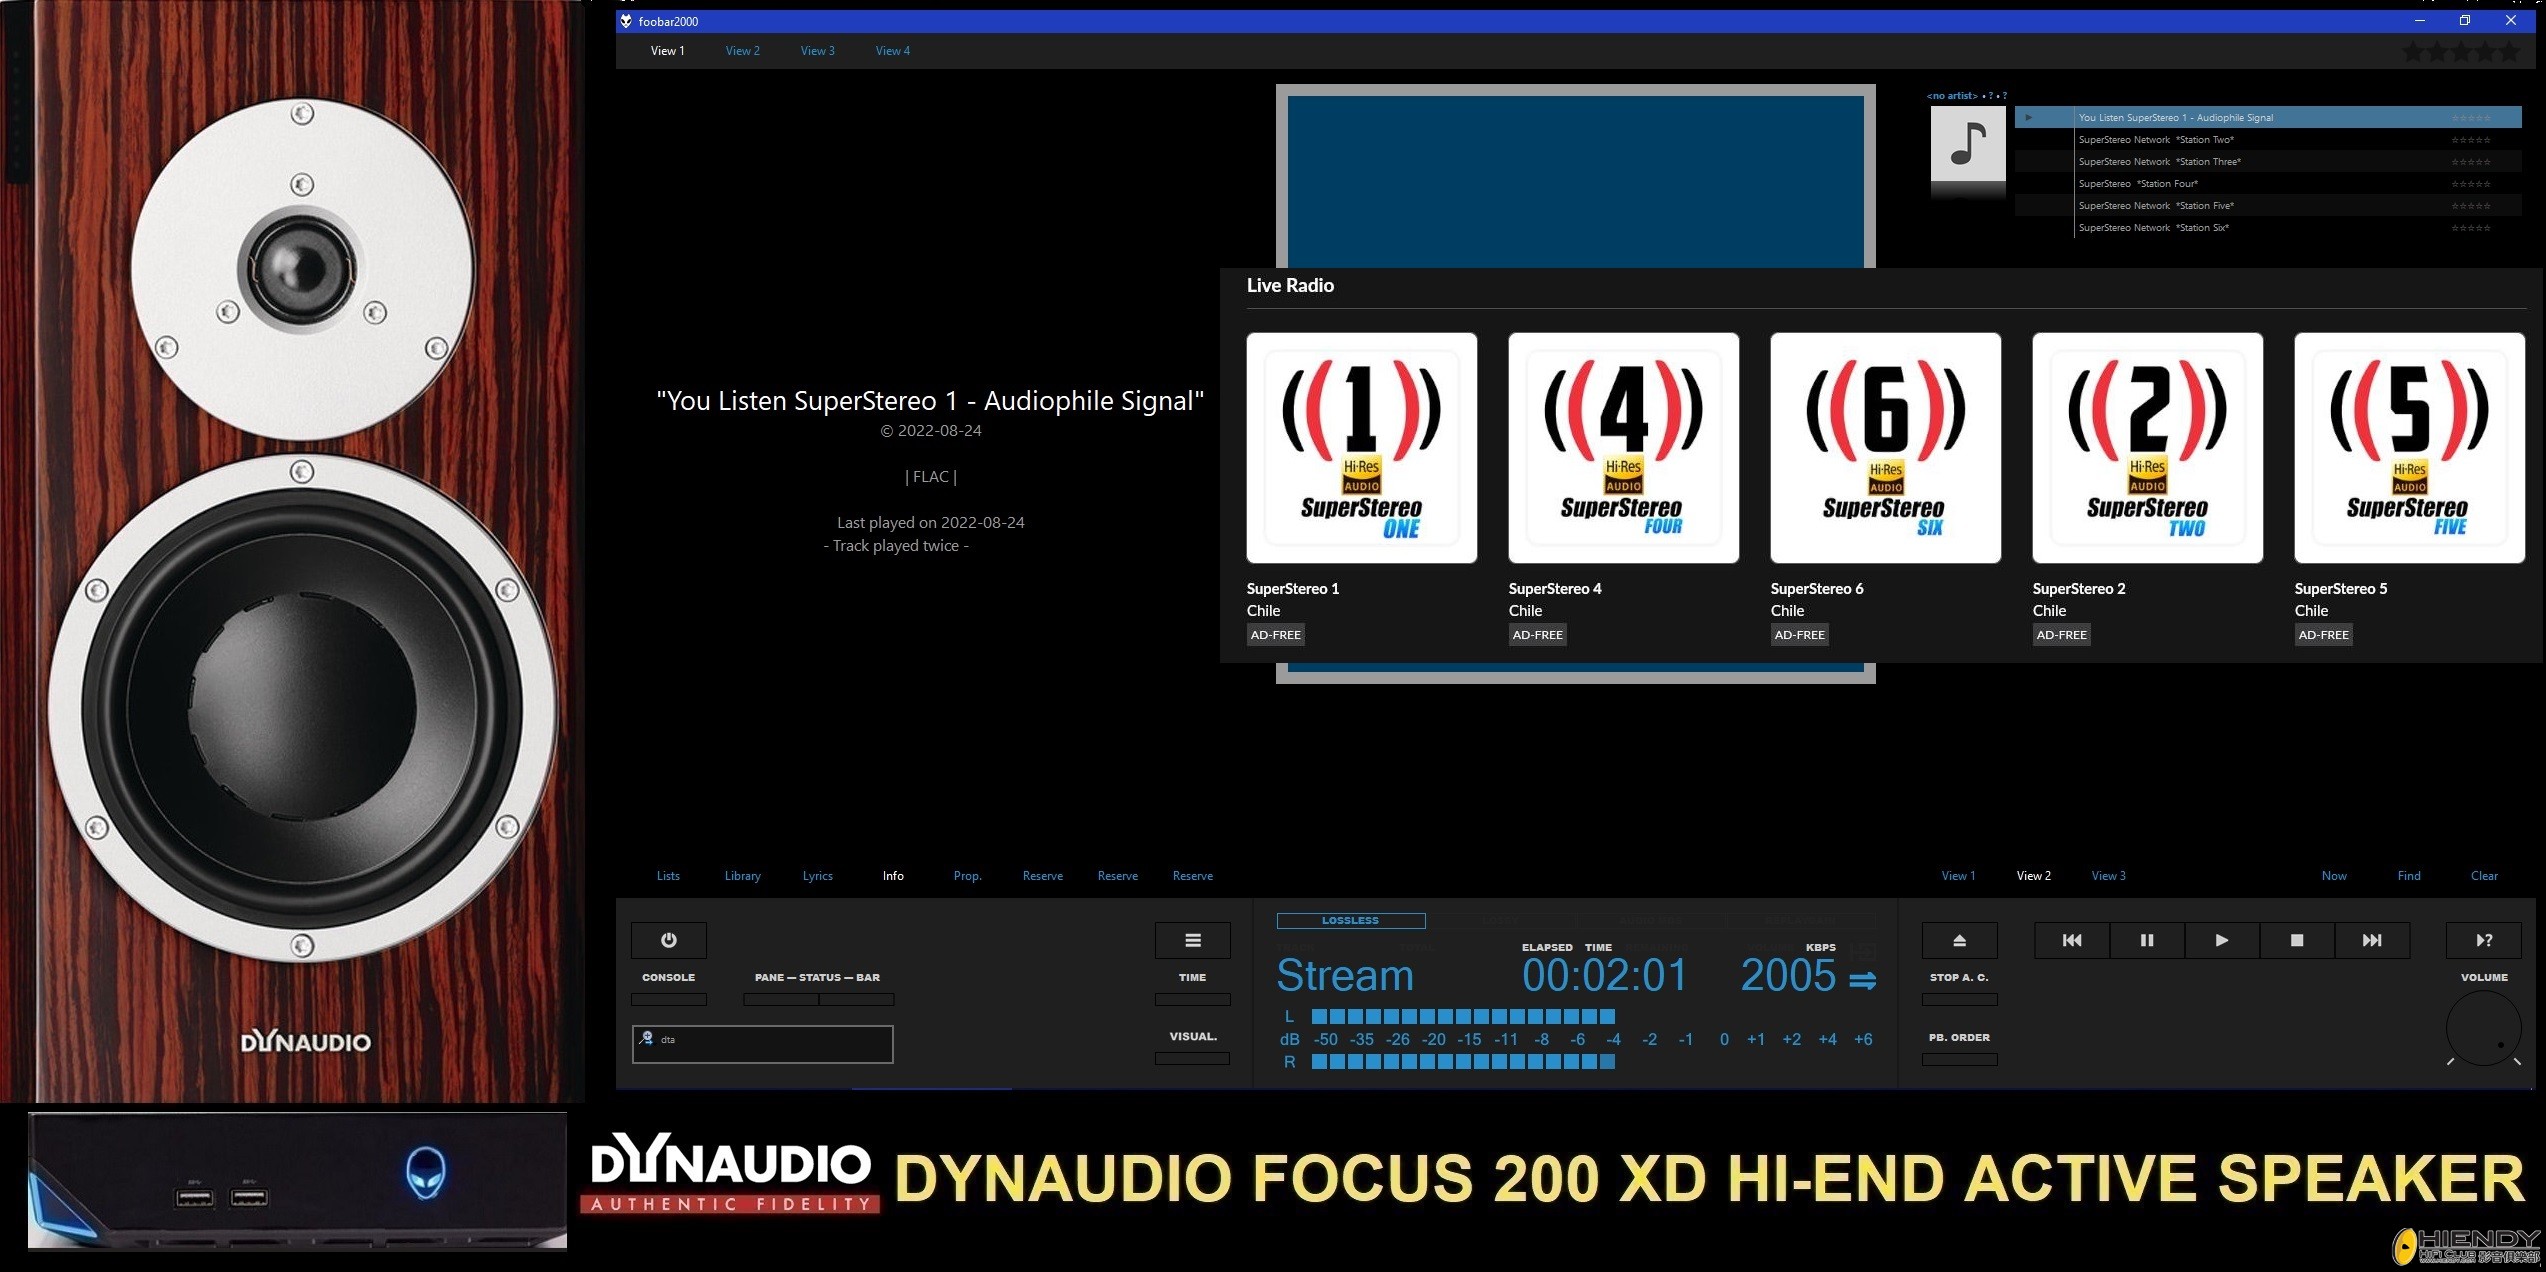Image resolution: width=2546 pixels, height=1272 pixels.
Task: Open the kbps arrows selector next to 2005
Action: pos(1860,978)
